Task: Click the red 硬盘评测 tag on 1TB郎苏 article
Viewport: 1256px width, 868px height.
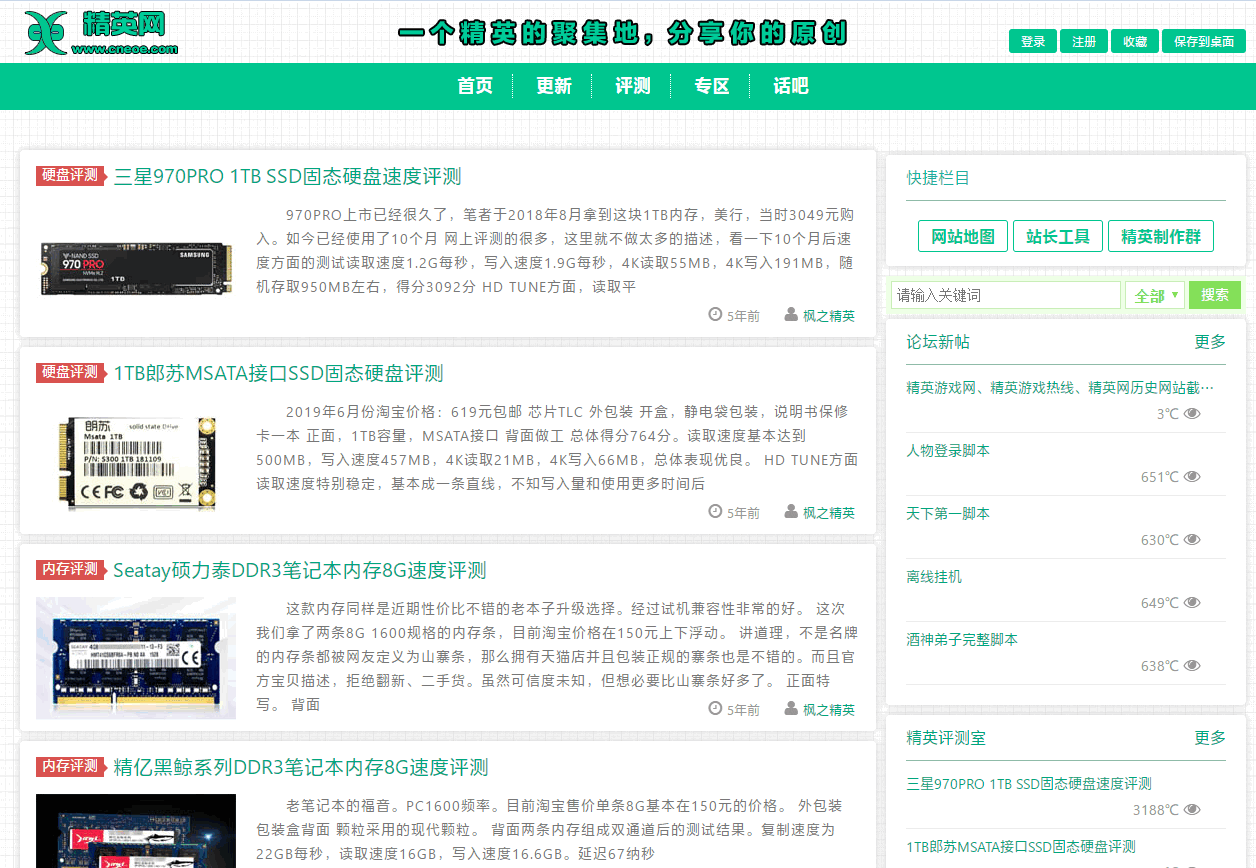Action: (x=70, y=372)
